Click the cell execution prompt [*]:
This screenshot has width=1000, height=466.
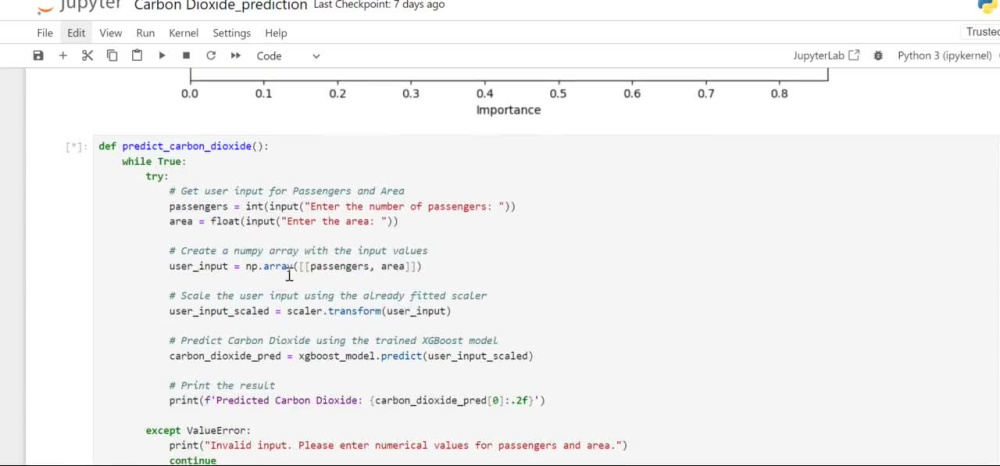76,147
